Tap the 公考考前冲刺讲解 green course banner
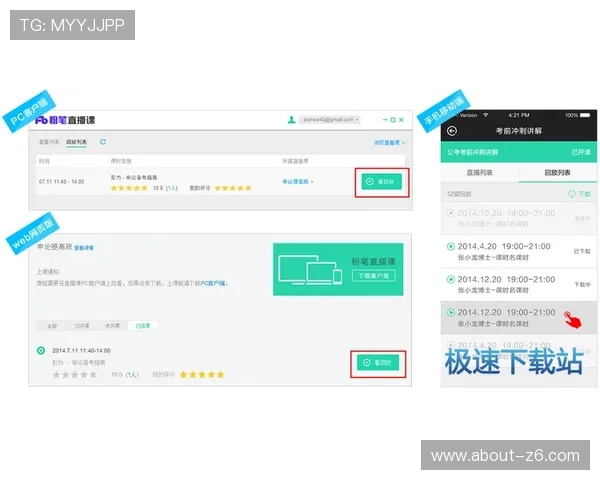Image resolution: width=600 pixels, height=480 pixels. 518,152
